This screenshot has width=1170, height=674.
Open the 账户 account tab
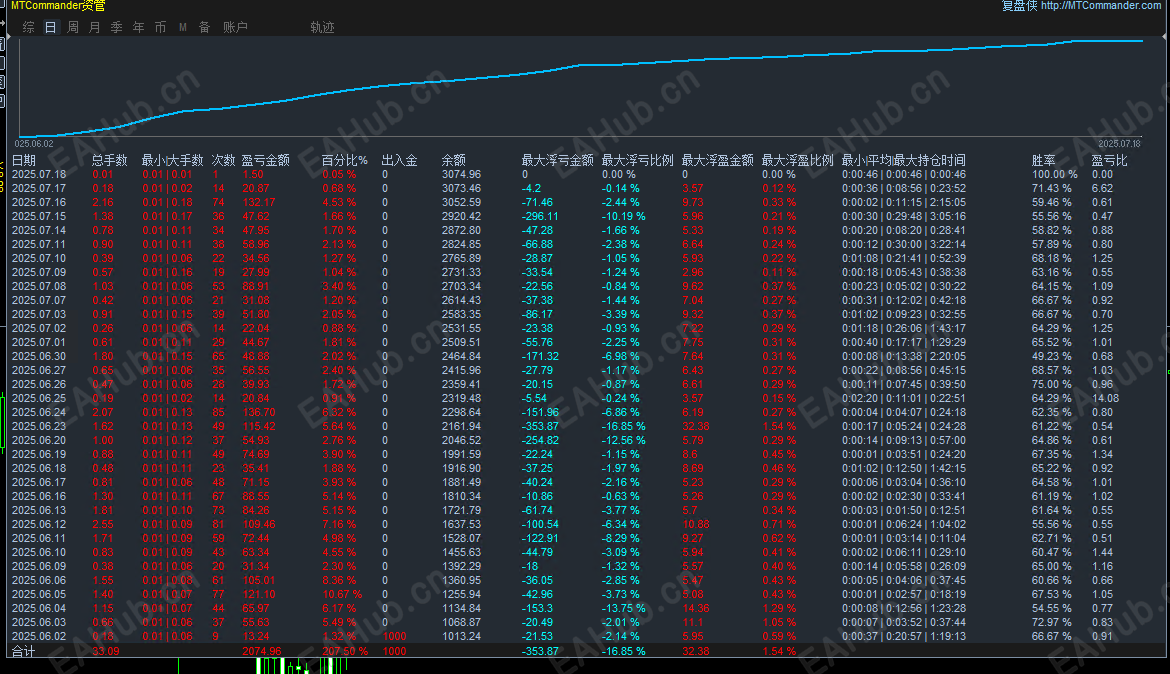click(x=235, y=27)
